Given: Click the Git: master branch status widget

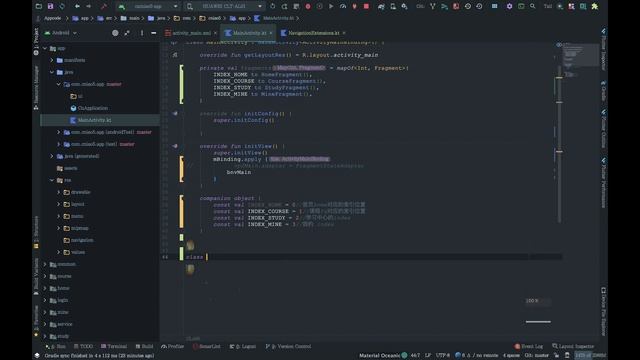Looking at the screenshot, I should click(536, 356).
